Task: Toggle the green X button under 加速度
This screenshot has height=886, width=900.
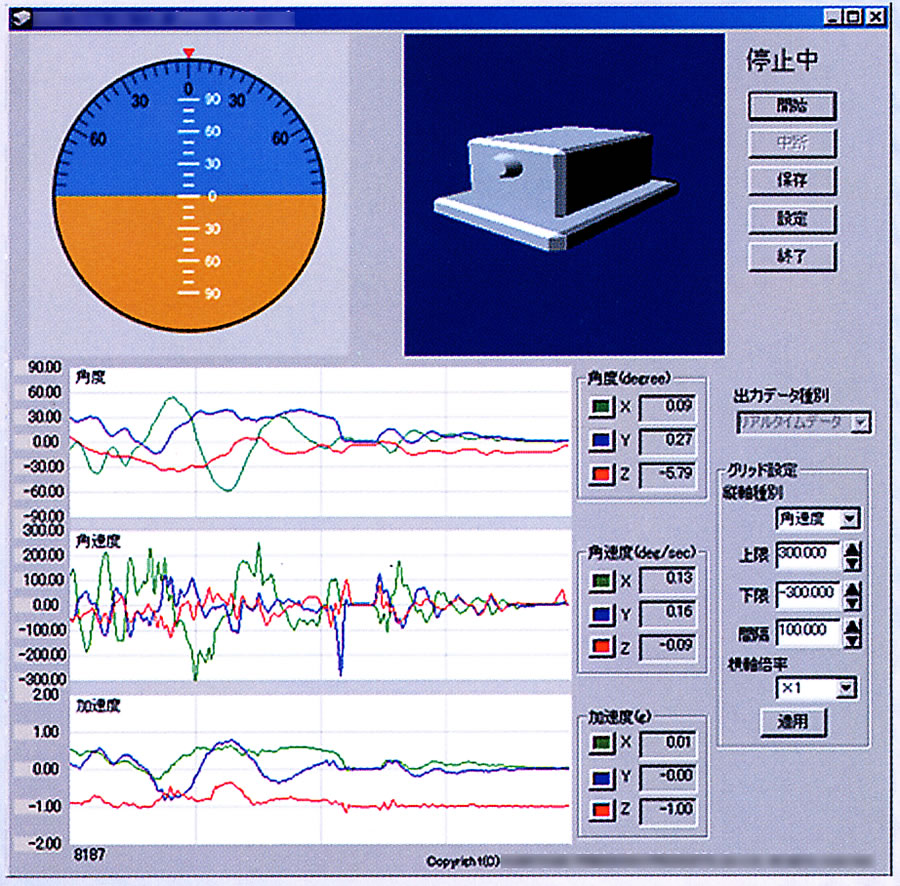Action: tap(600, 743)
